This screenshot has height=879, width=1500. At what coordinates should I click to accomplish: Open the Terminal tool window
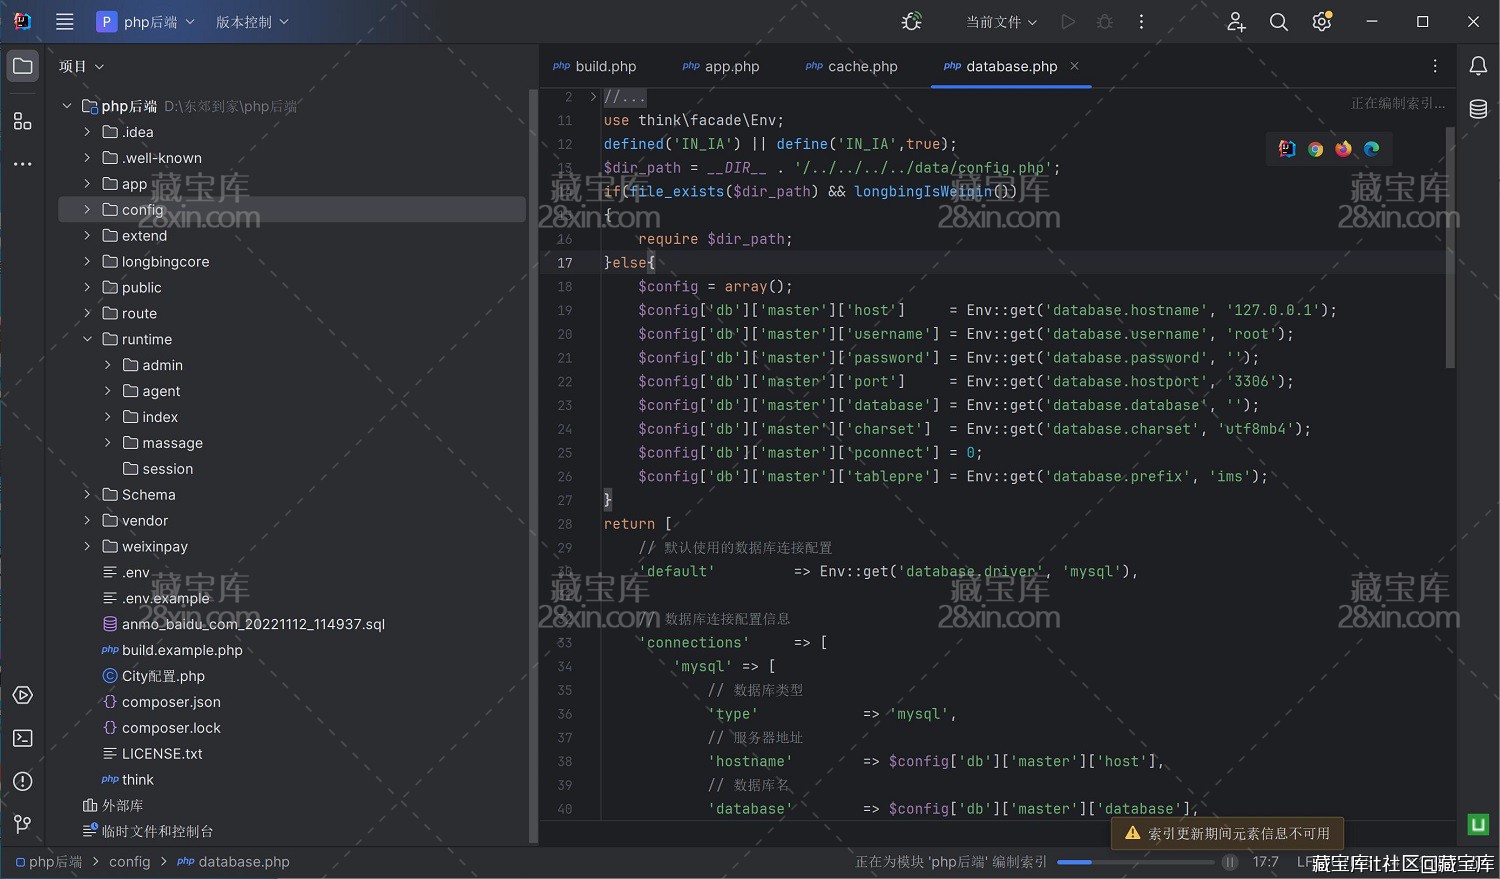(x=22, y=738)
